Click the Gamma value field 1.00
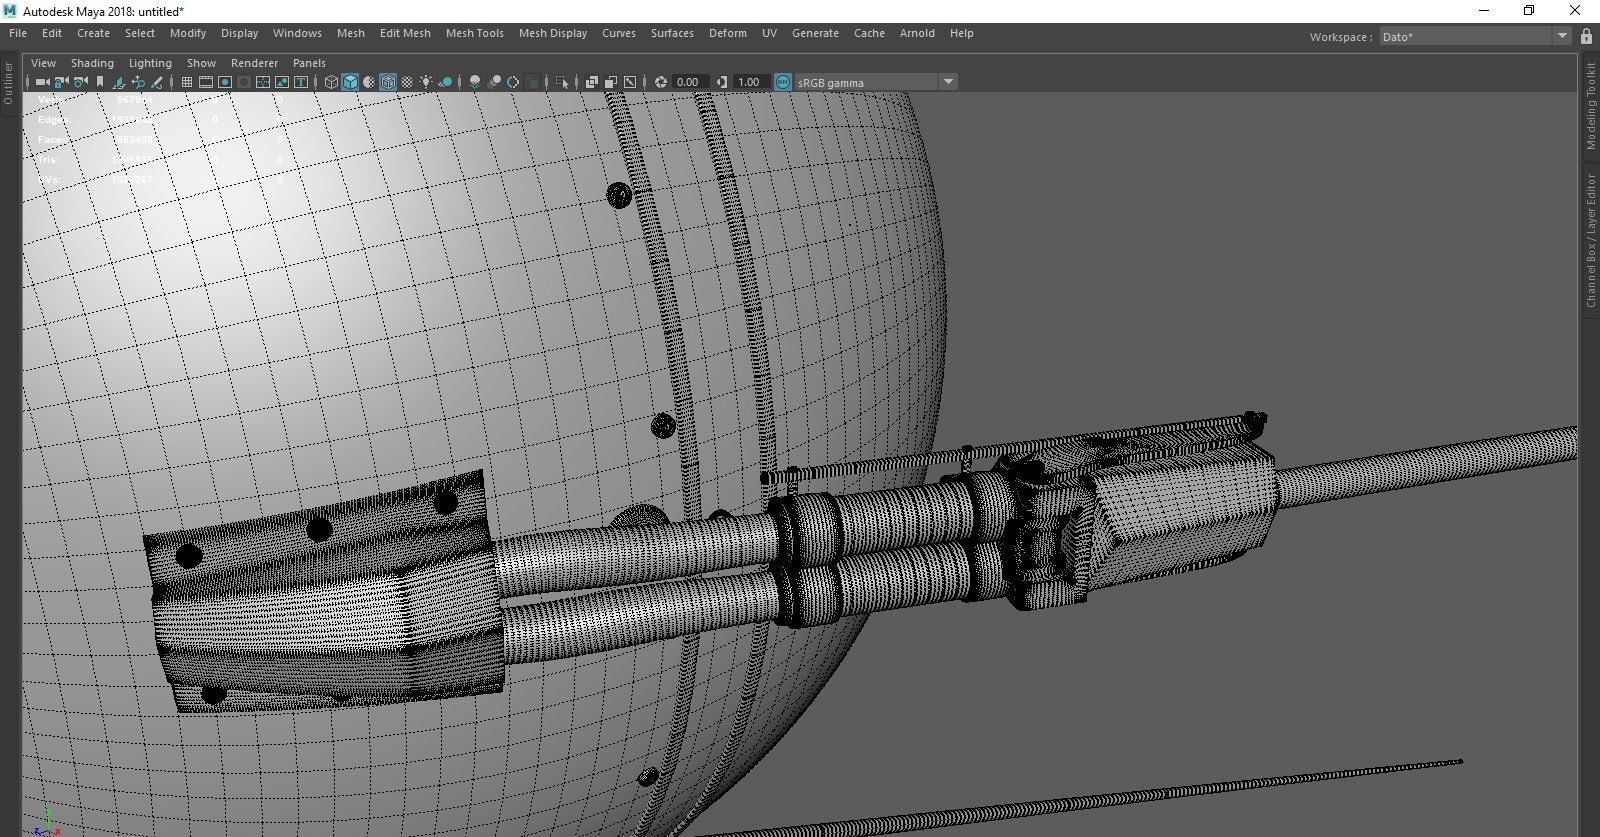 (x=751, y=82)
